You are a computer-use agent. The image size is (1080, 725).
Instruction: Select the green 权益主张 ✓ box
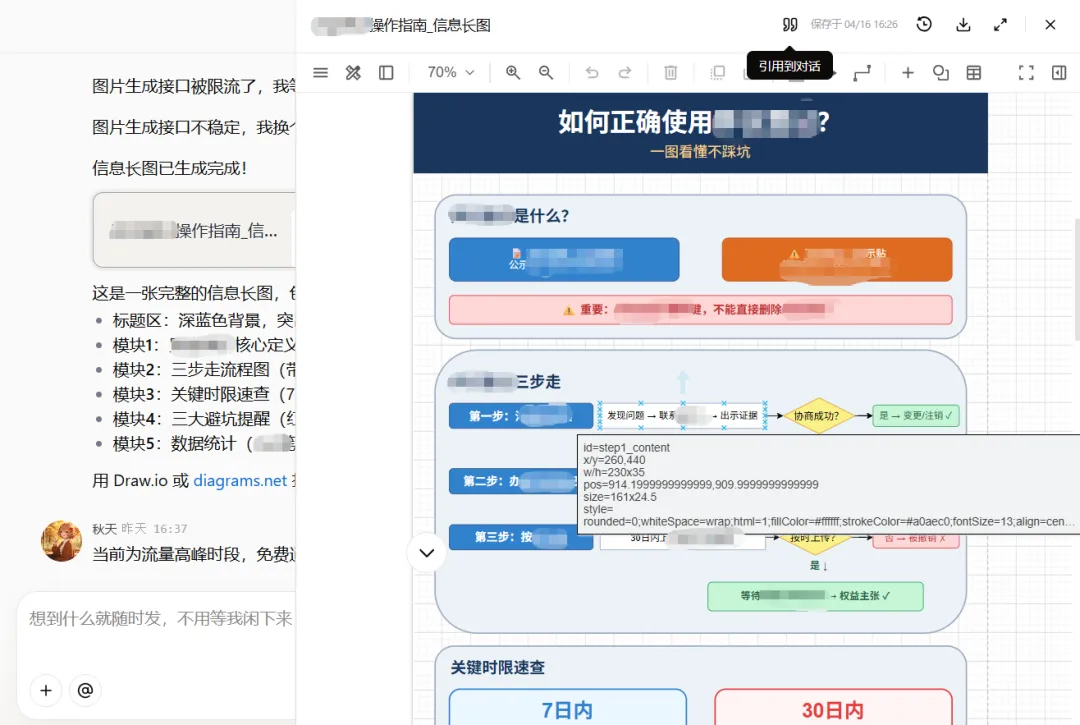tap(816, 596)
